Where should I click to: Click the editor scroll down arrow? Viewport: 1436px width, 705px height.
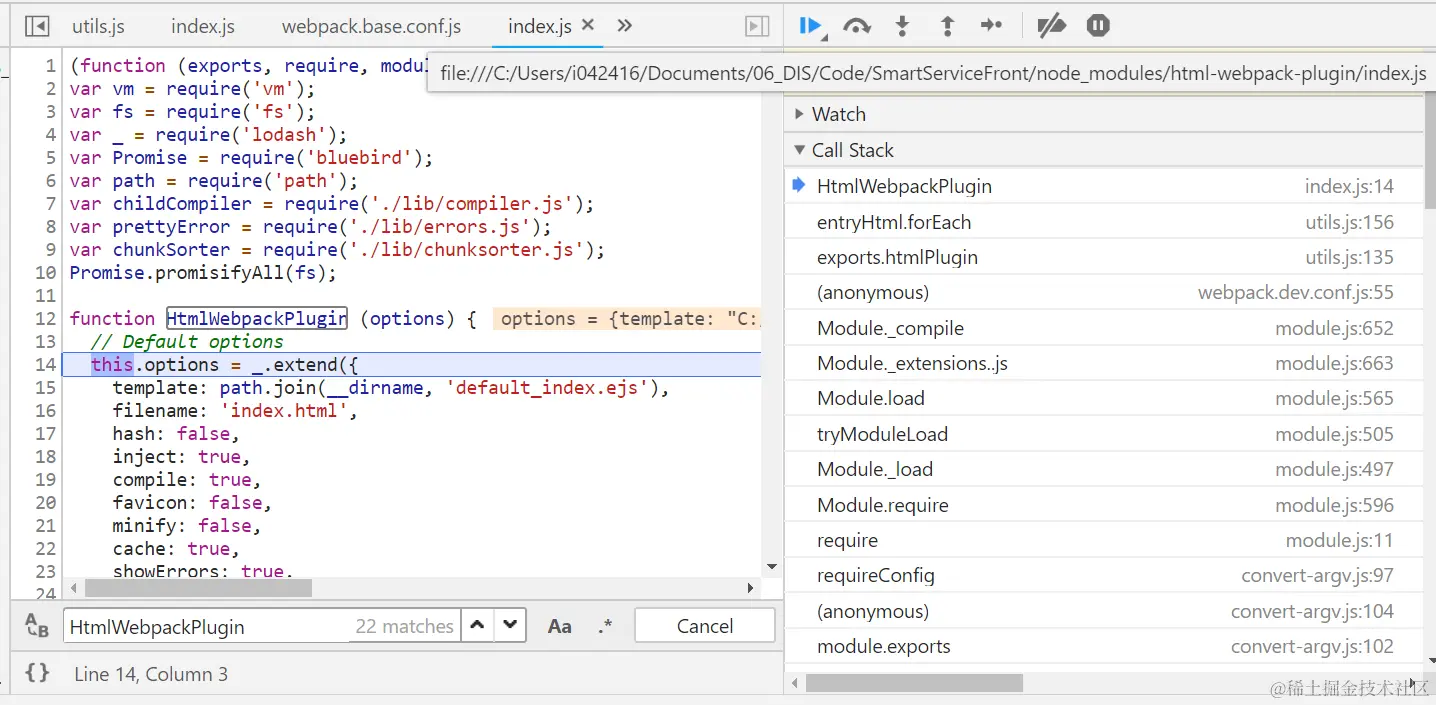pos(771,567)
